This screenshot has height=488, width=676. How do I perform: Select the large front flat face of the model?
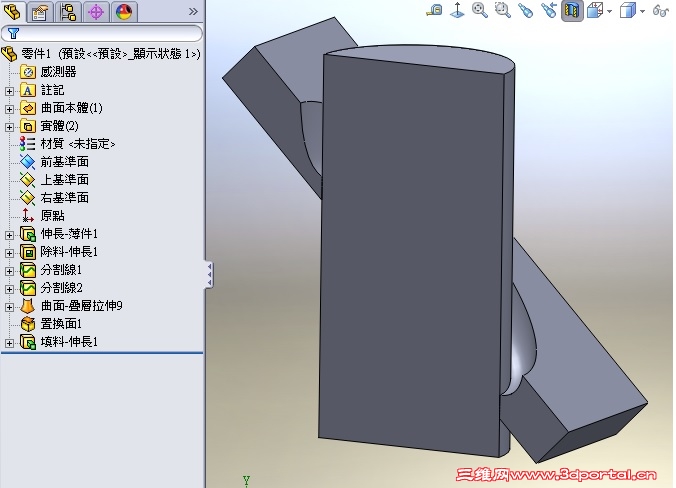pyautogui.click(x=410, y=254)
